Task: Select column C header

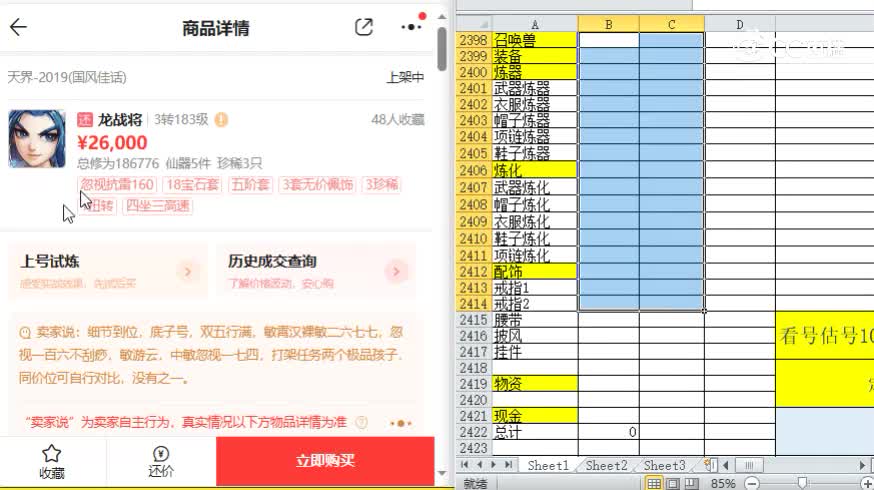Action: (672, 25)
